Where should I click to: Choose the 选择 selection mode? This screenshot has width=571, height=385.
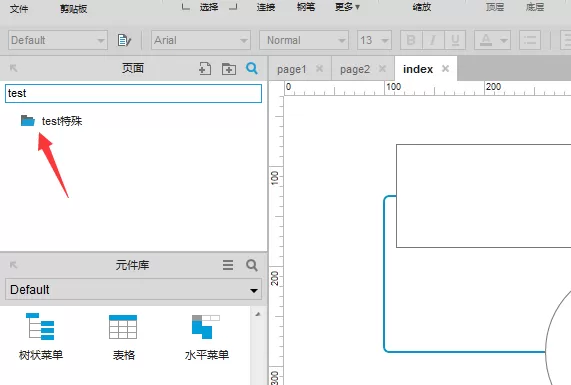tap(209, 7)
